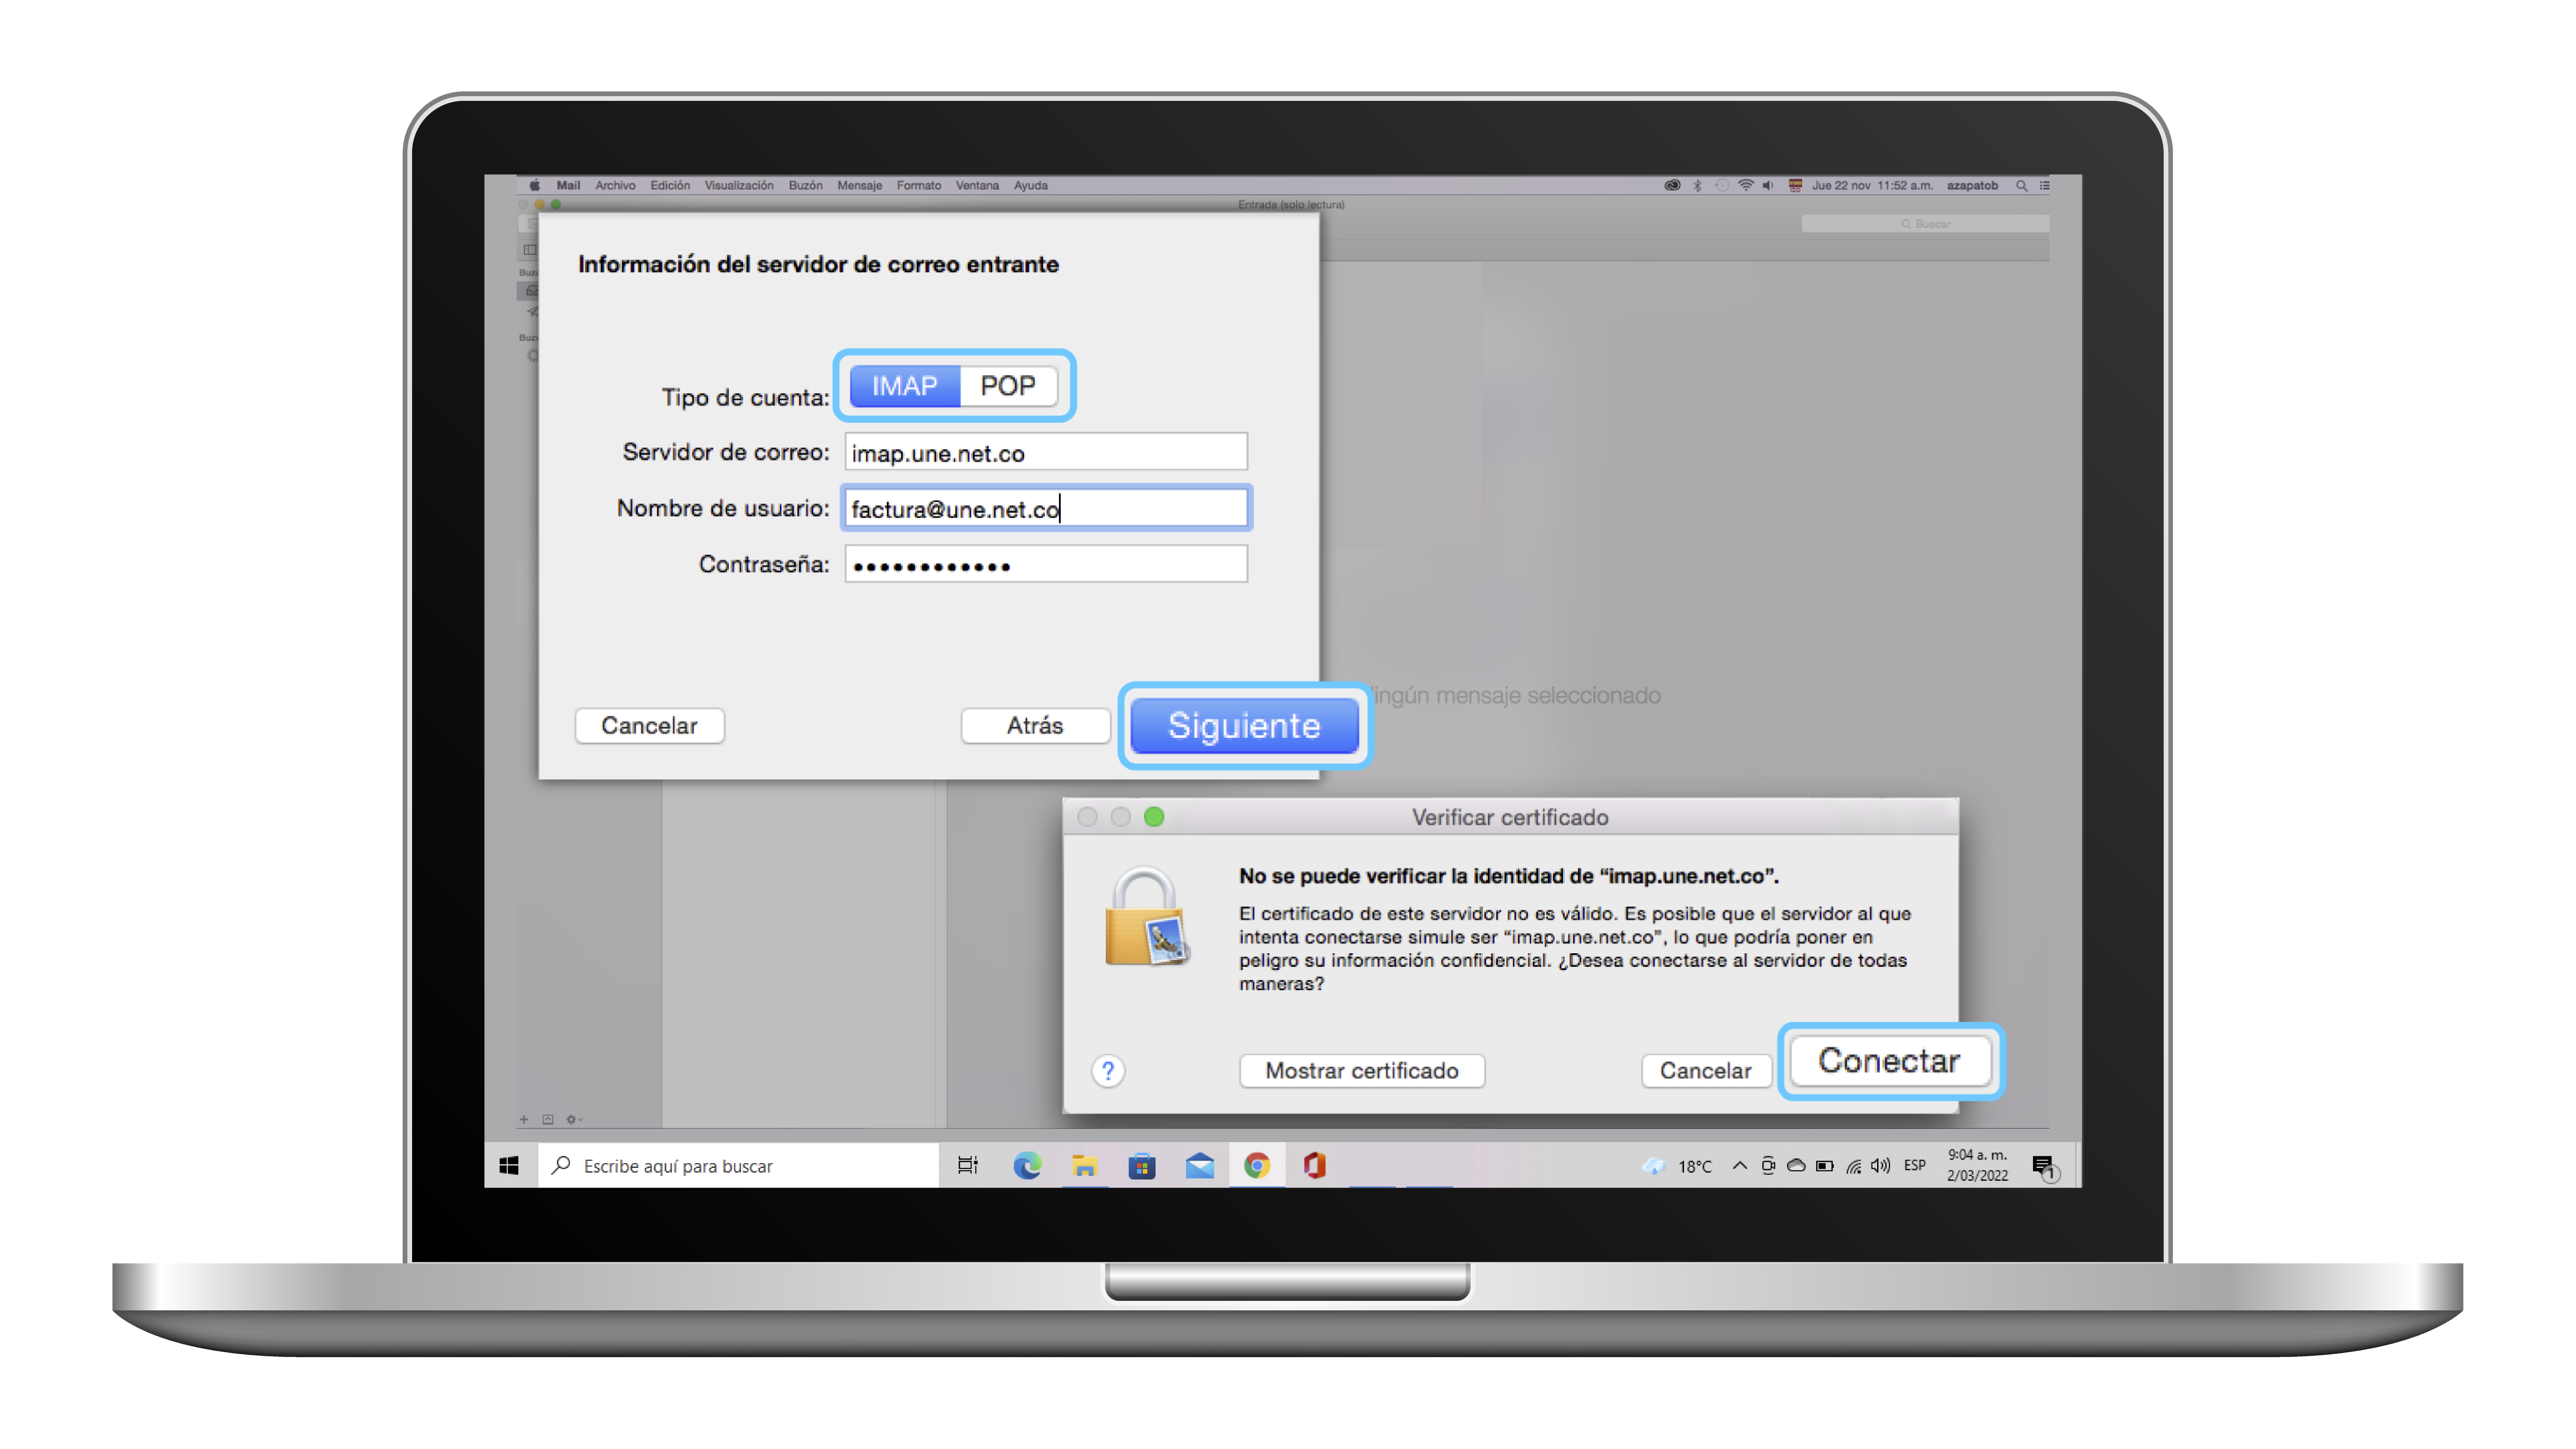This screenshot has width=2576, height=1449.
Task: Open Spotlight search magnifier
Action: coord(2021,186)
